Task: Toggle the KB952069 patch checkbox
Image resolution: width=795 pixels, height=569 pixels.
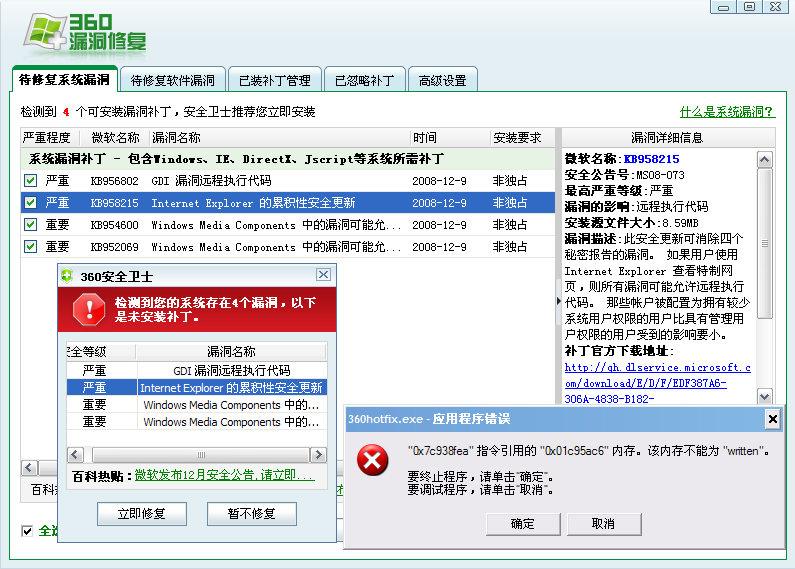Action: [x=30, y=247]
